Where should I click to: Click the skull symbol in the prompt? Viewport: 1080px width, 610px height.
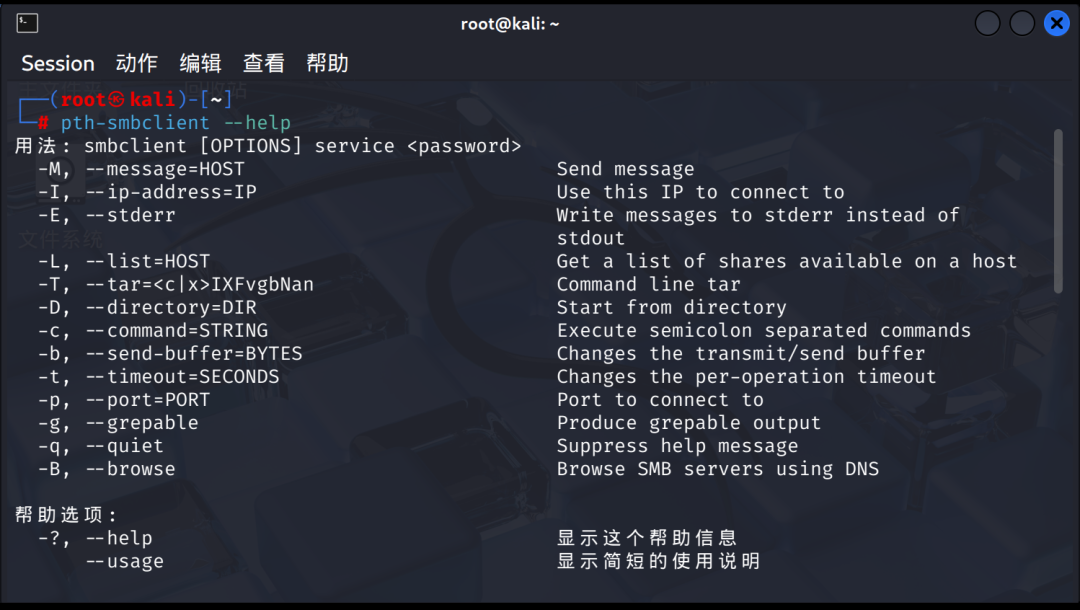(x=116, y=100)
